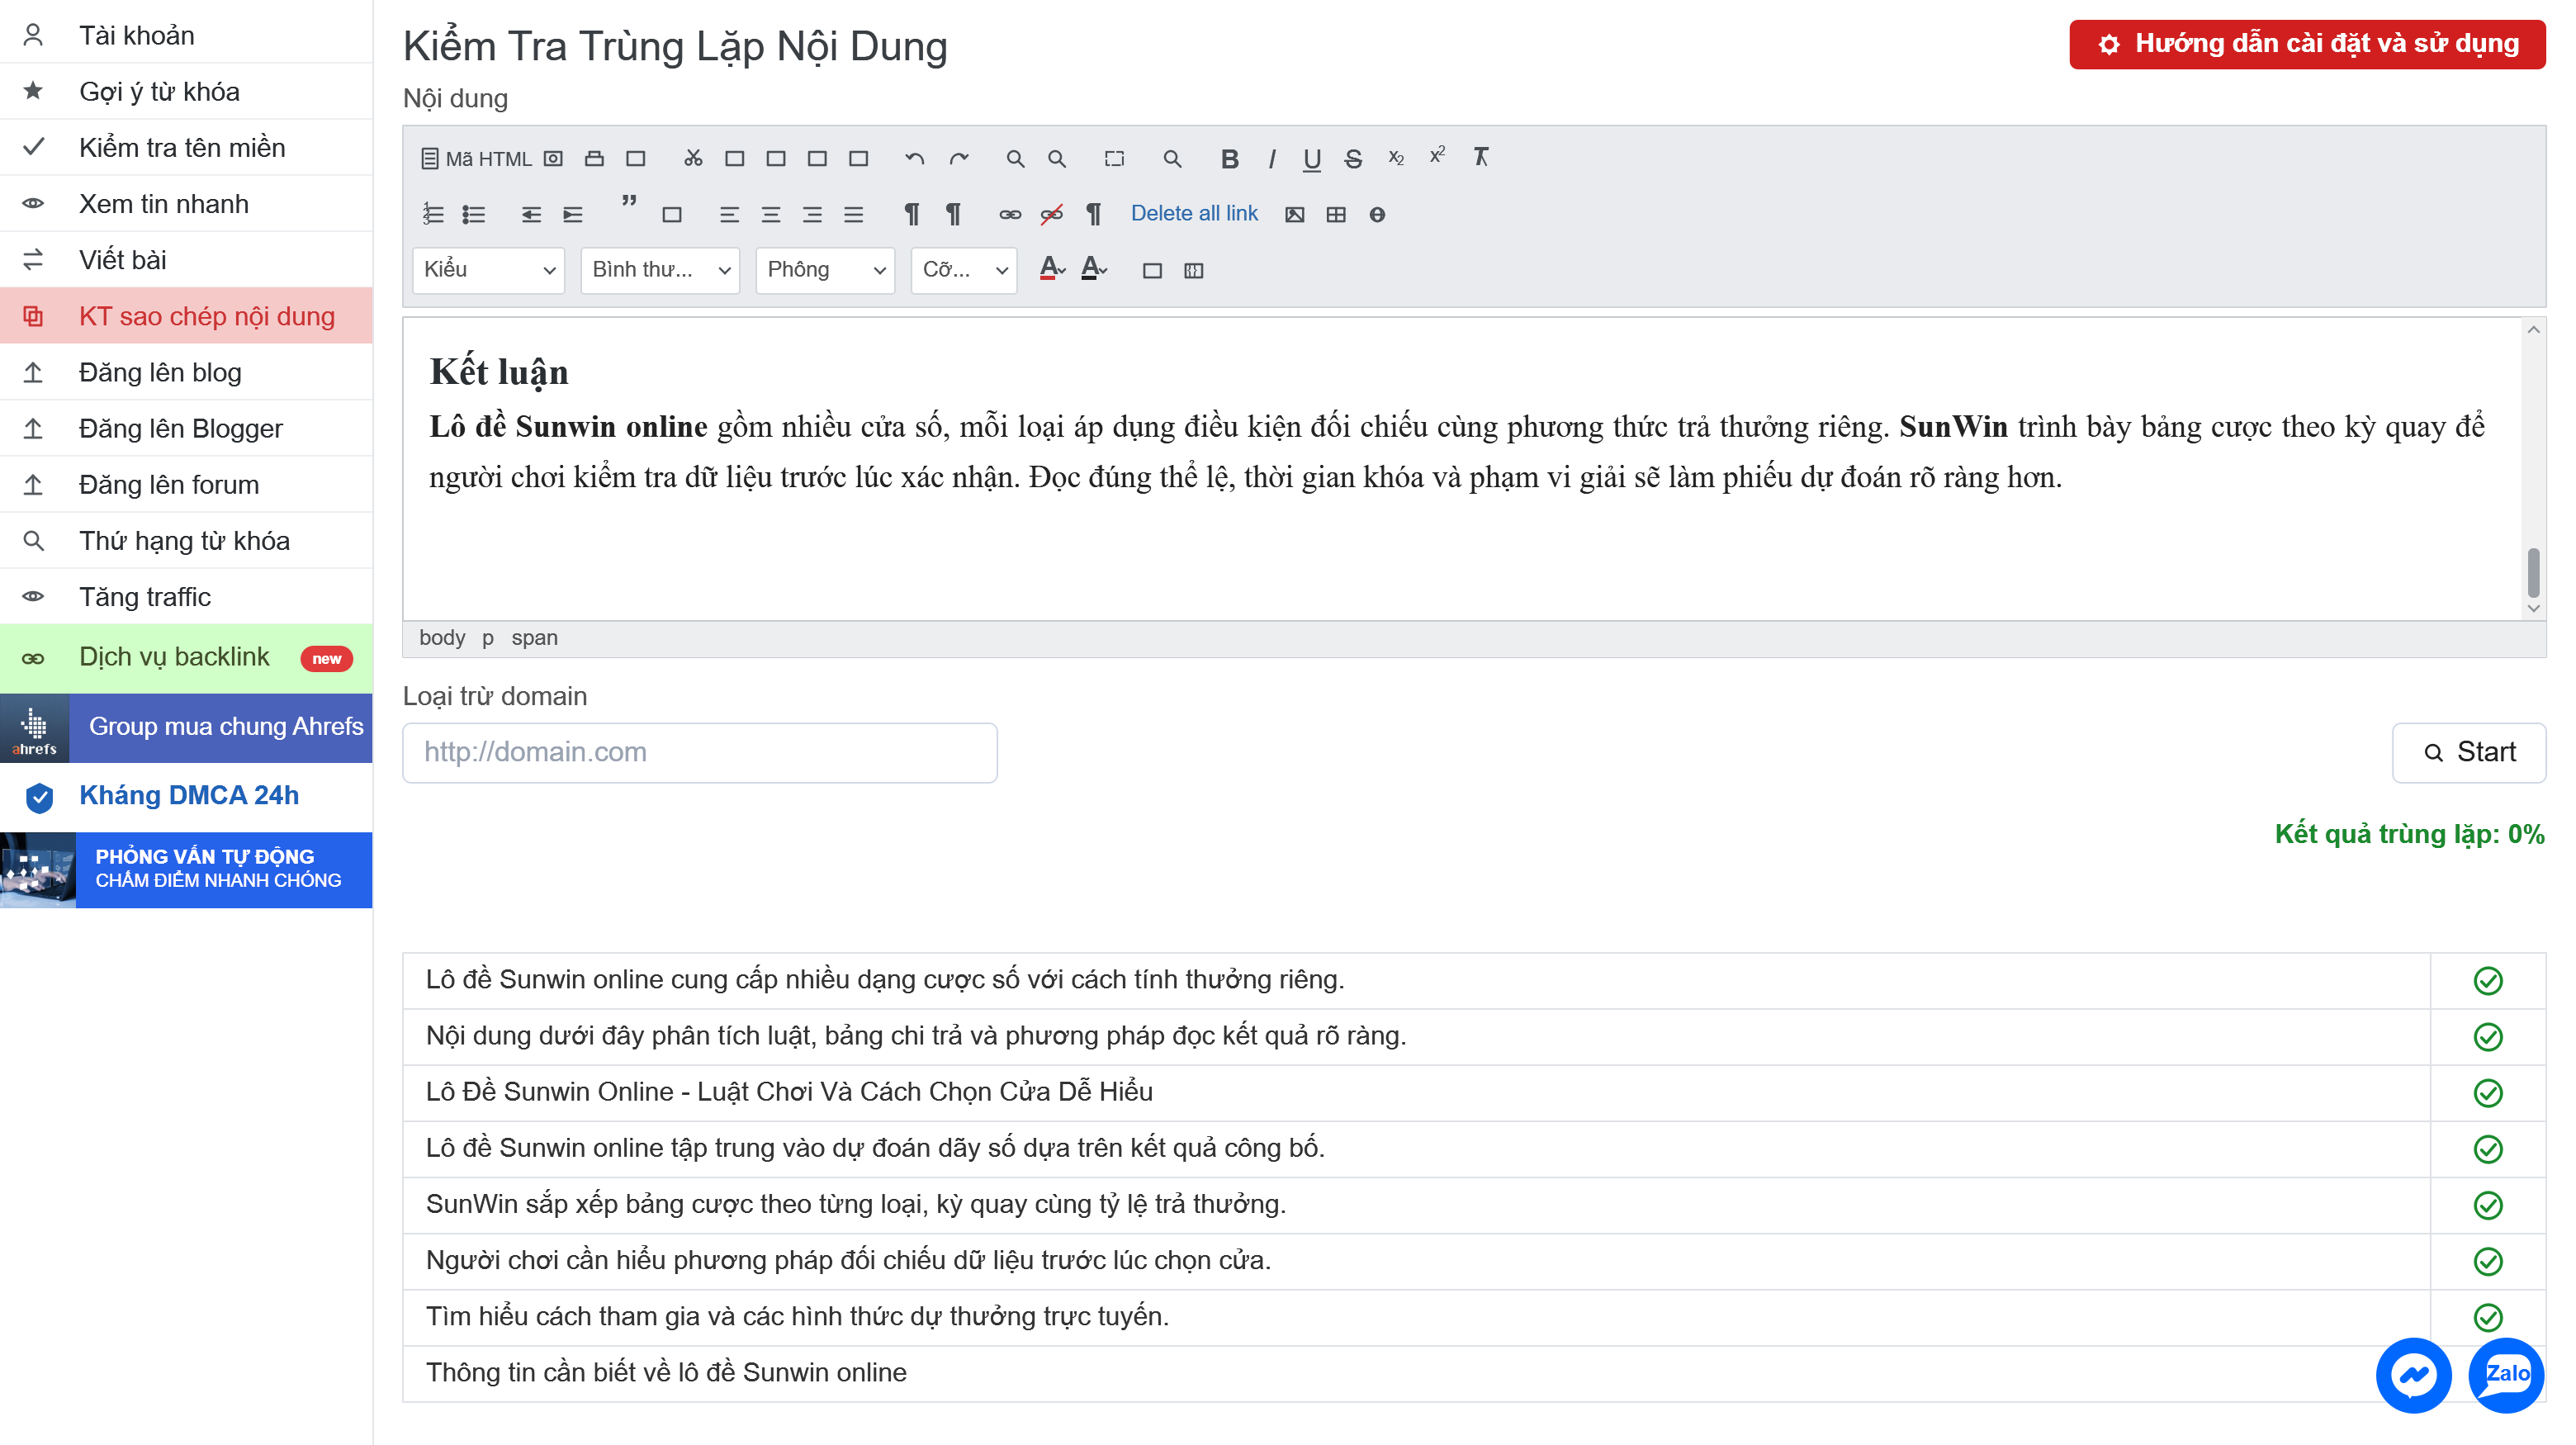2576x1445 pixels.
Task: Open Hướng dẫn cài đặt và sử dụng
Action: [x=2307, y=44]
